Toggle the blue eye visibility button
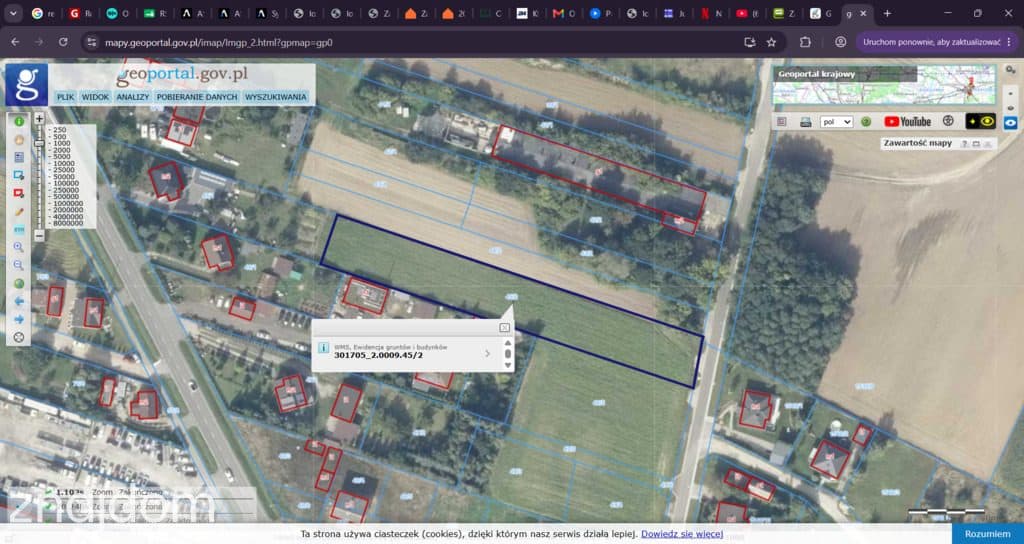The image size is (1024, 544). (1010, 122)
